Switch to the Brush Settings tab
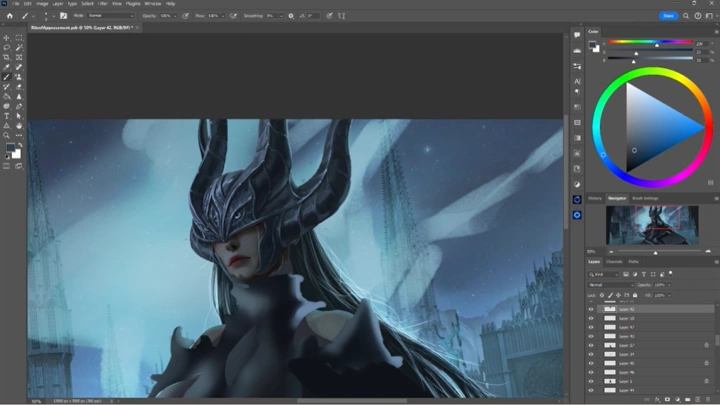This screenshot has width=720, height=405. point(645,198)
